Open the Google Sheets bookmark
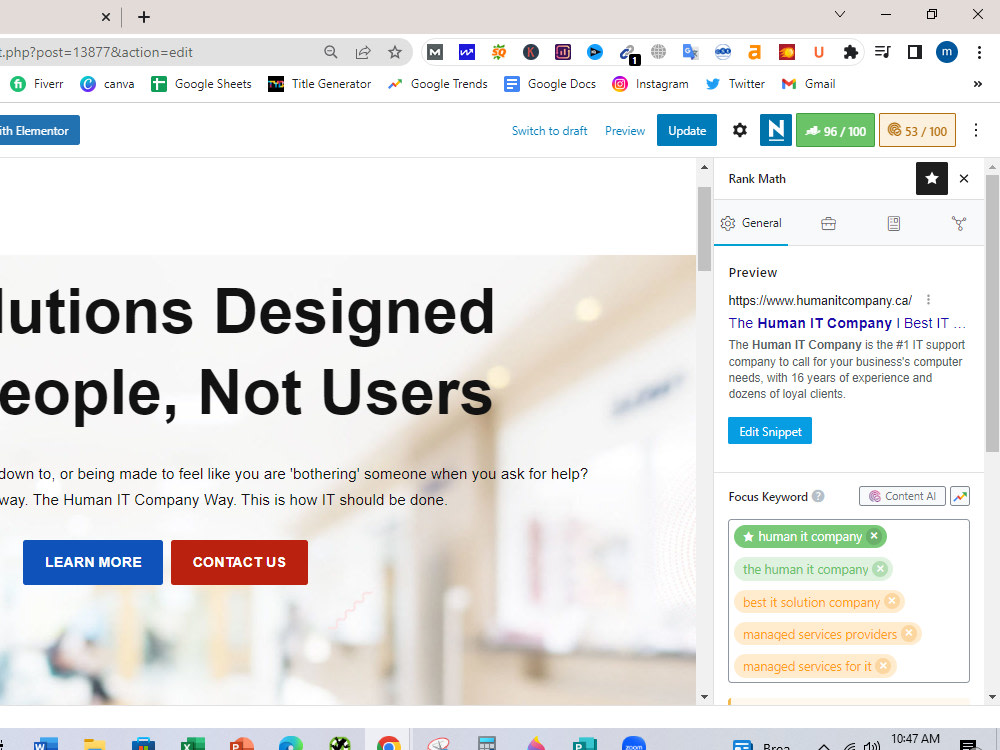The width and height of the screenshot is (1000, 750). pyautogui.click(x=201, y=84)
